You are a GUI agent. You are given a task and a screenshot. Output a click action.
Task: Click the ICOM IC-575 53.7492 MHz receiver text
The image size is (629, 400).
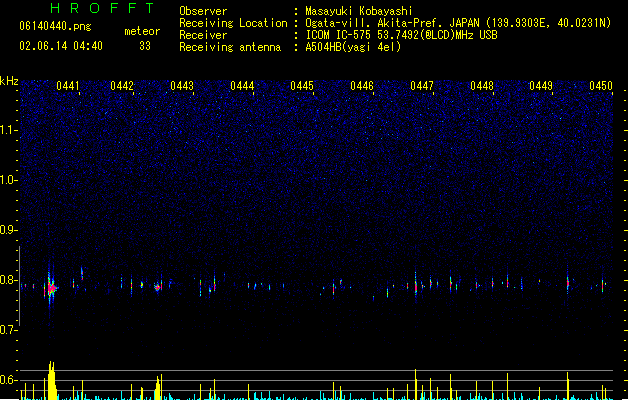point(402,35)
